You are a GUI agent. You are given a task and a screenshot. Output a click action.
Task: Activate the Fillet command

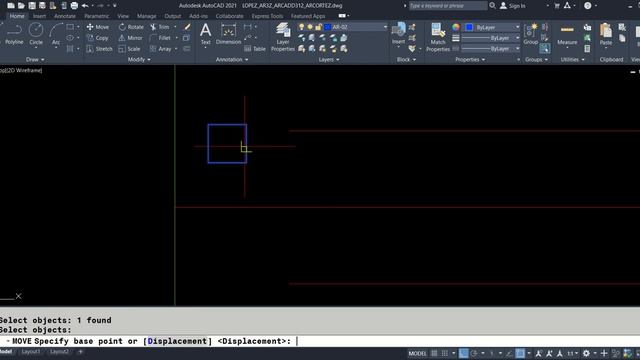(x=160, y=38)
